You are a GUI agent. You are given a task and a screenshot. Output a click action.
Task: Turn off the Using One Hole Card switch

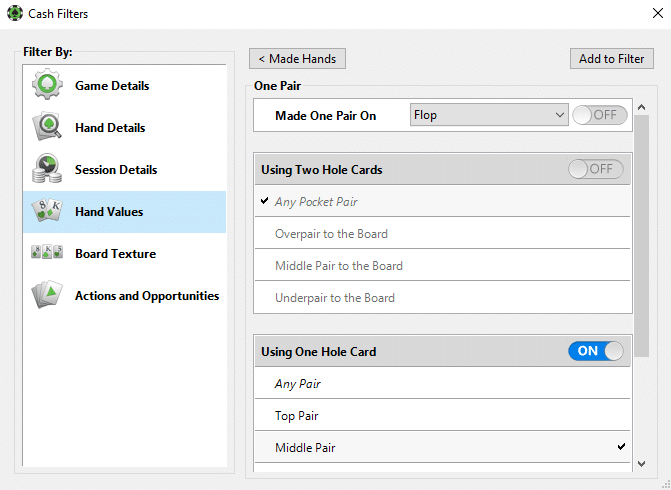tap(596, 351)
